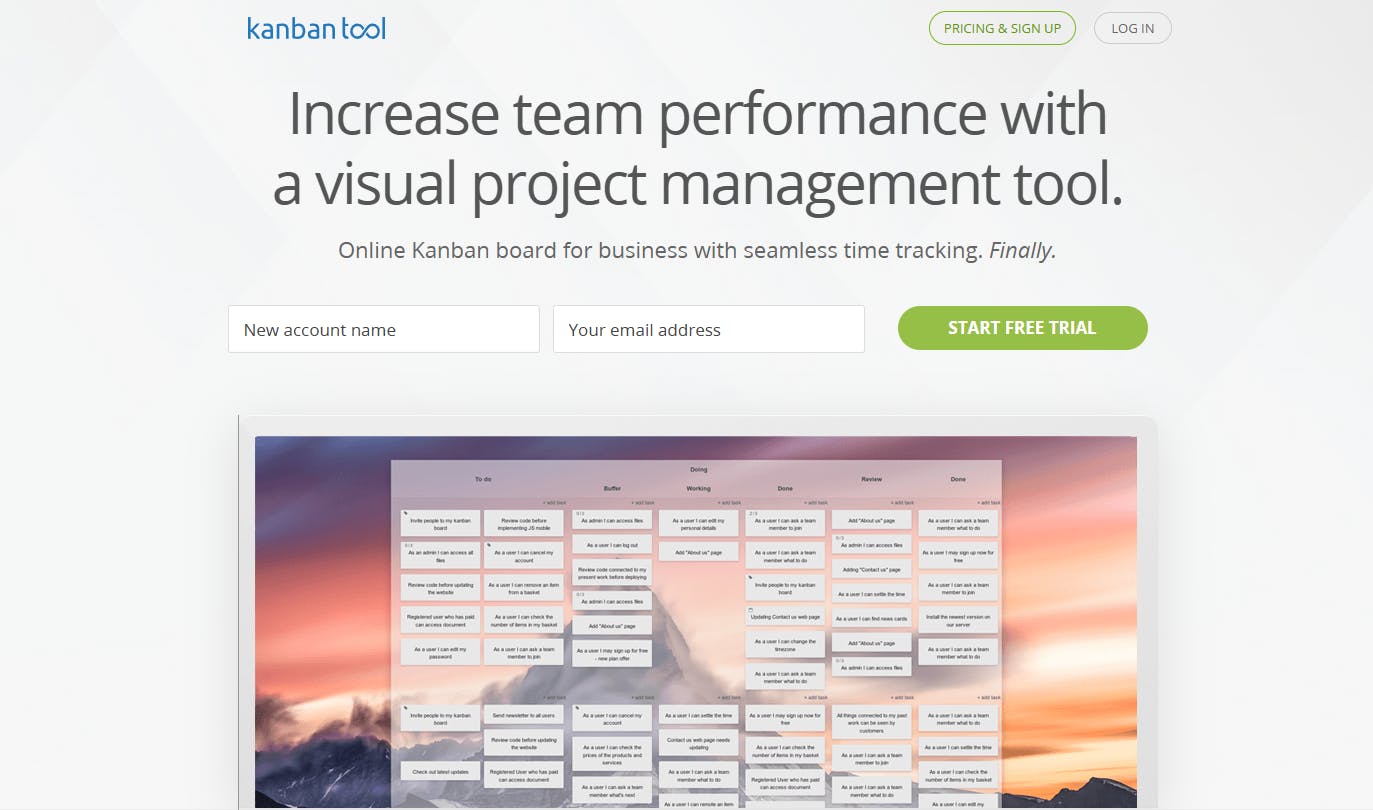1373x810 pixels.
Task: Click the checklist icon on 'Updating Contact us web page' card
Action: (x=750, y=609)
